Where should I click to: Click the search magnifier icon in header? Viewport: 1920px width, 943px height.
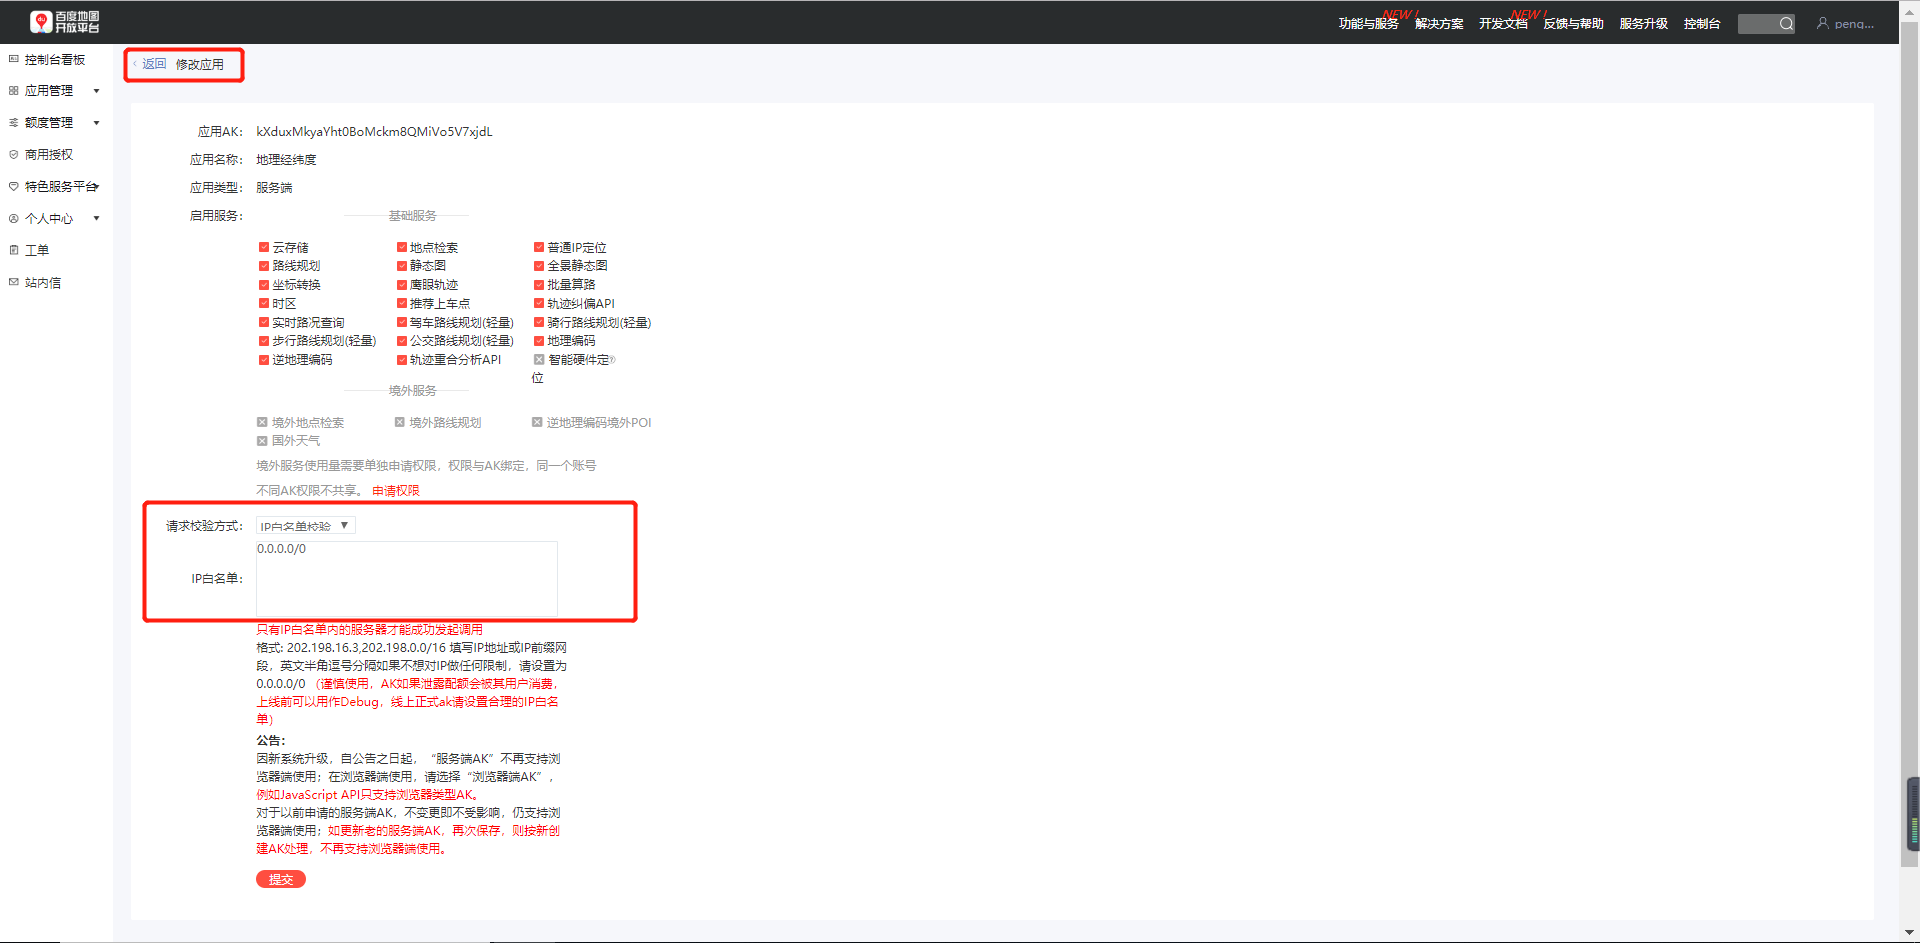click(x=1786, y=24)
